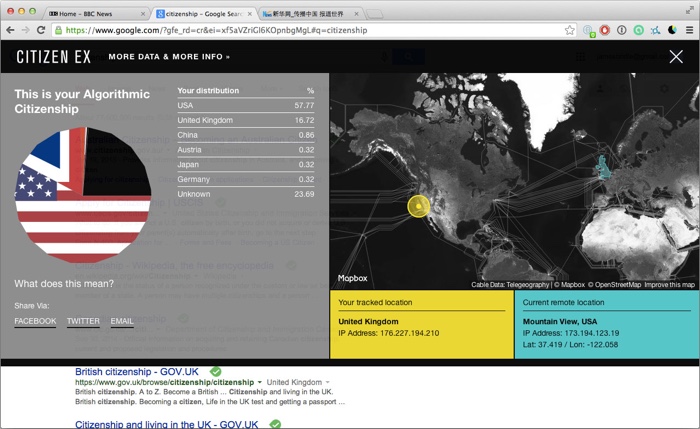
Task: Switch to the Xinhua news tab
Action: (x=308, y=14)
